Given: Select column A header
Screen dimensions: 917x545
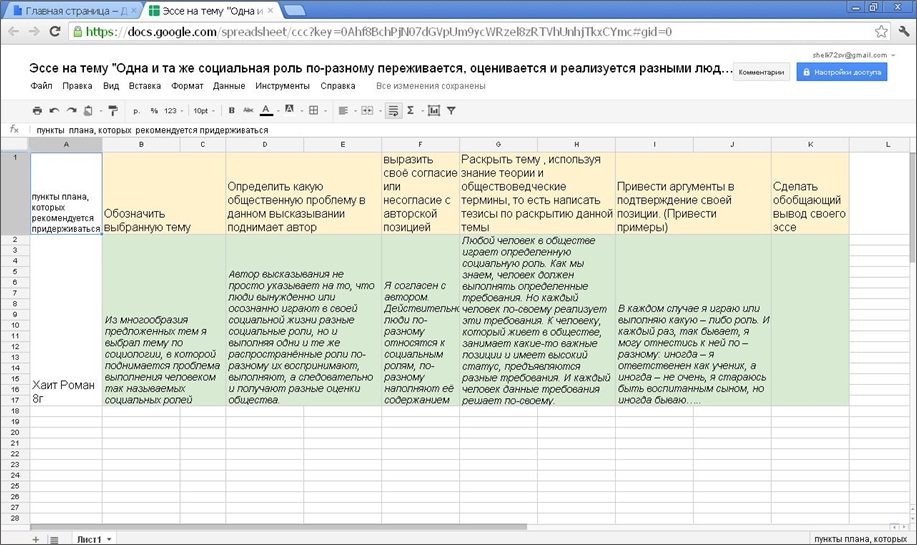Looking at the screenshot, I should [x=66, y=144].
